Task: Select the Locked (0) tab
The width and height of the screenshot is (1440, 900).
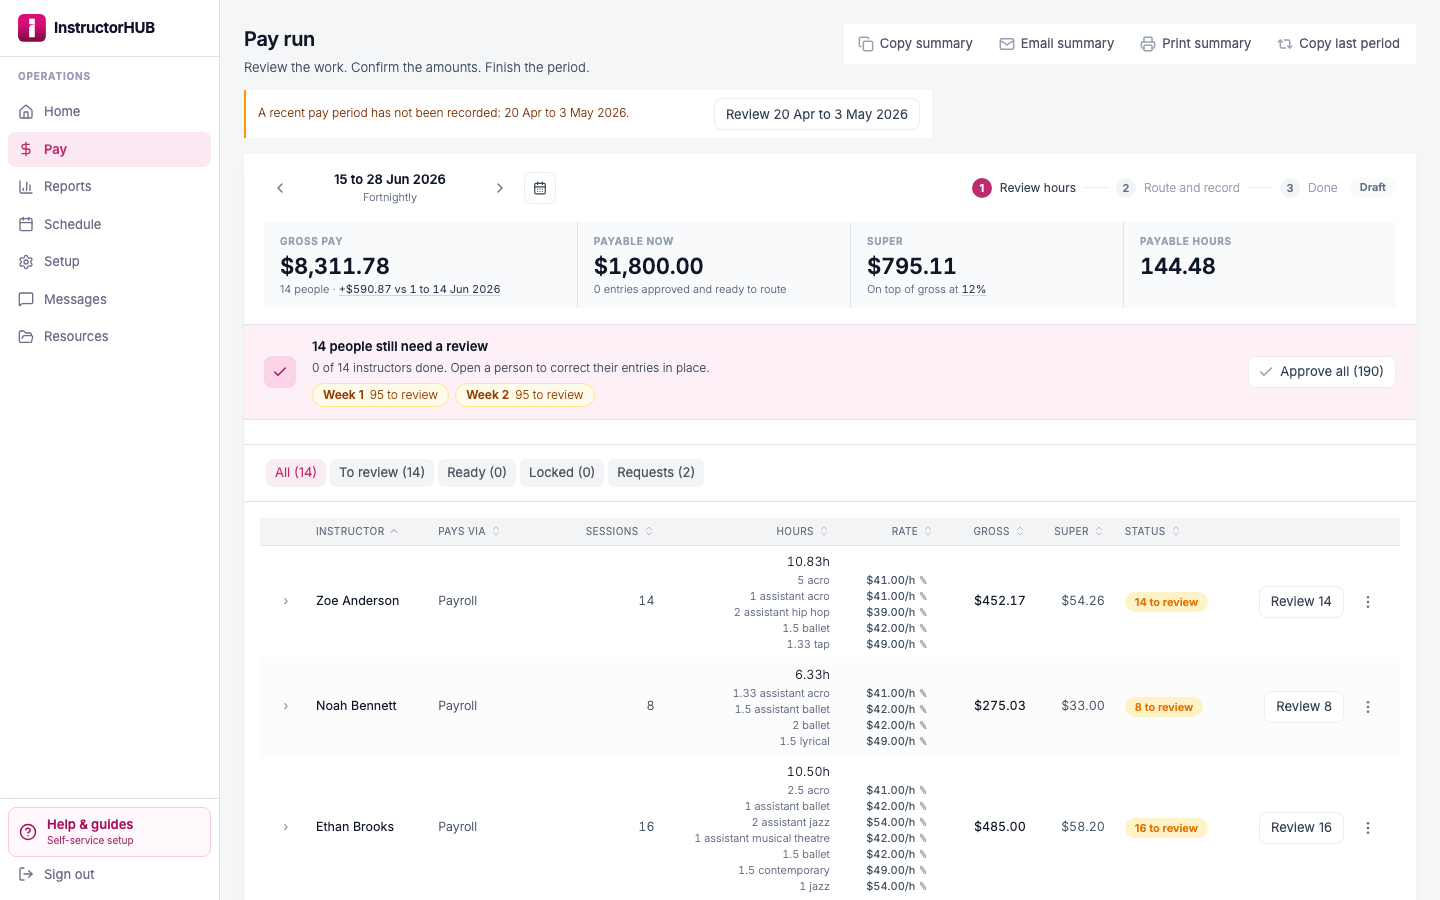Action: (x=562, y=473)
